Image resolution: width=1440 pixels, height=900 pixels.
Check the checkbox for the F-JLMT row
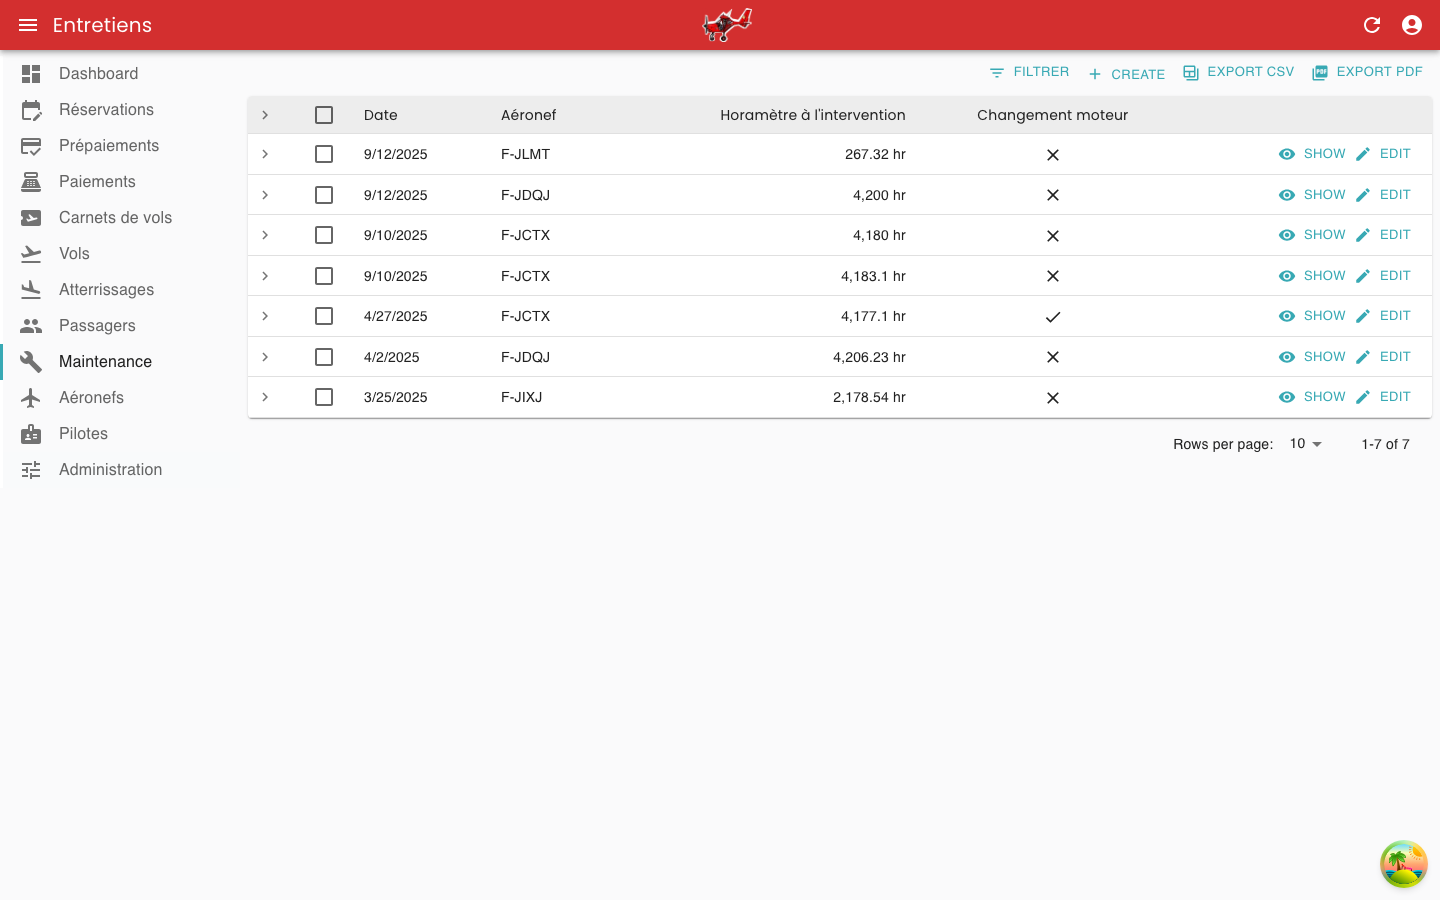tap(324, 154)
